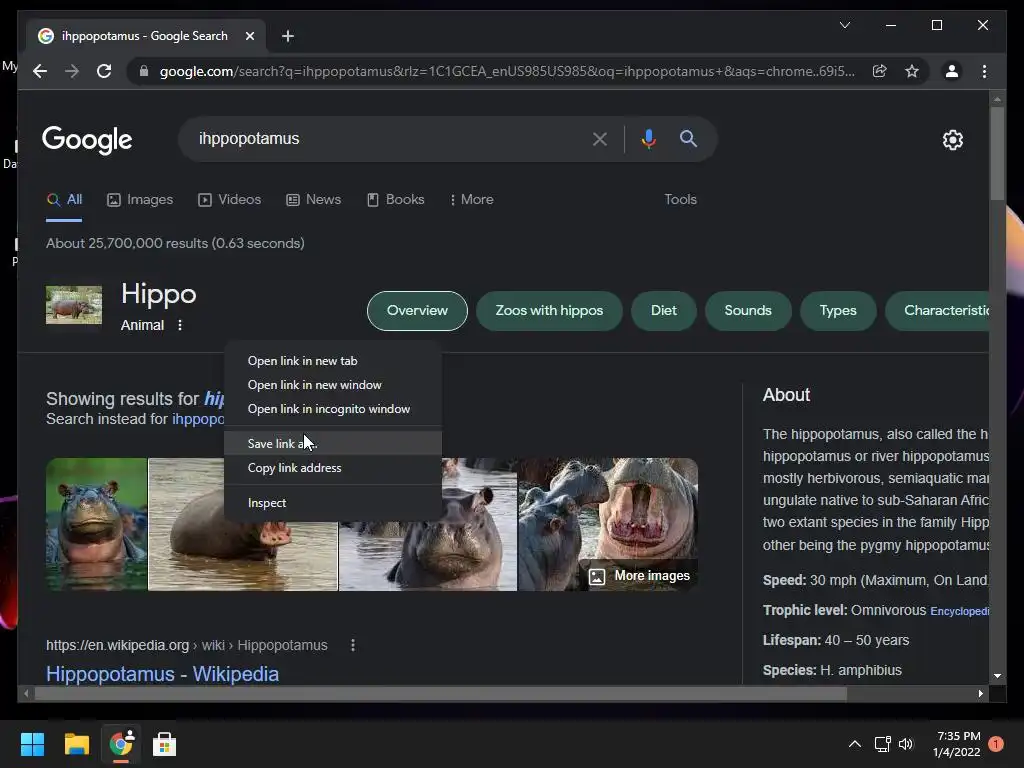1024x768 pixels.
Task: Open Microsoft Store from the taskbar
Action: click(x=164, y=744)
